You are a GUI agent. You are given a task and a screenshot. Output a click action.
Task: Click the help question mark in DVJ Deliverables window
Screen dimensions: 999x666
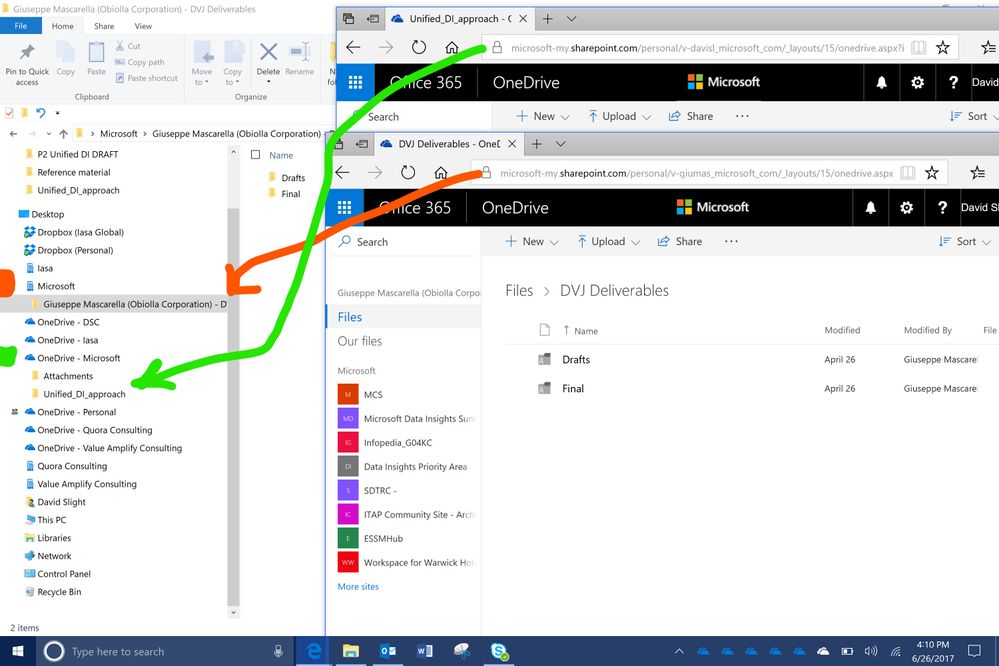(x=942, y=208)
